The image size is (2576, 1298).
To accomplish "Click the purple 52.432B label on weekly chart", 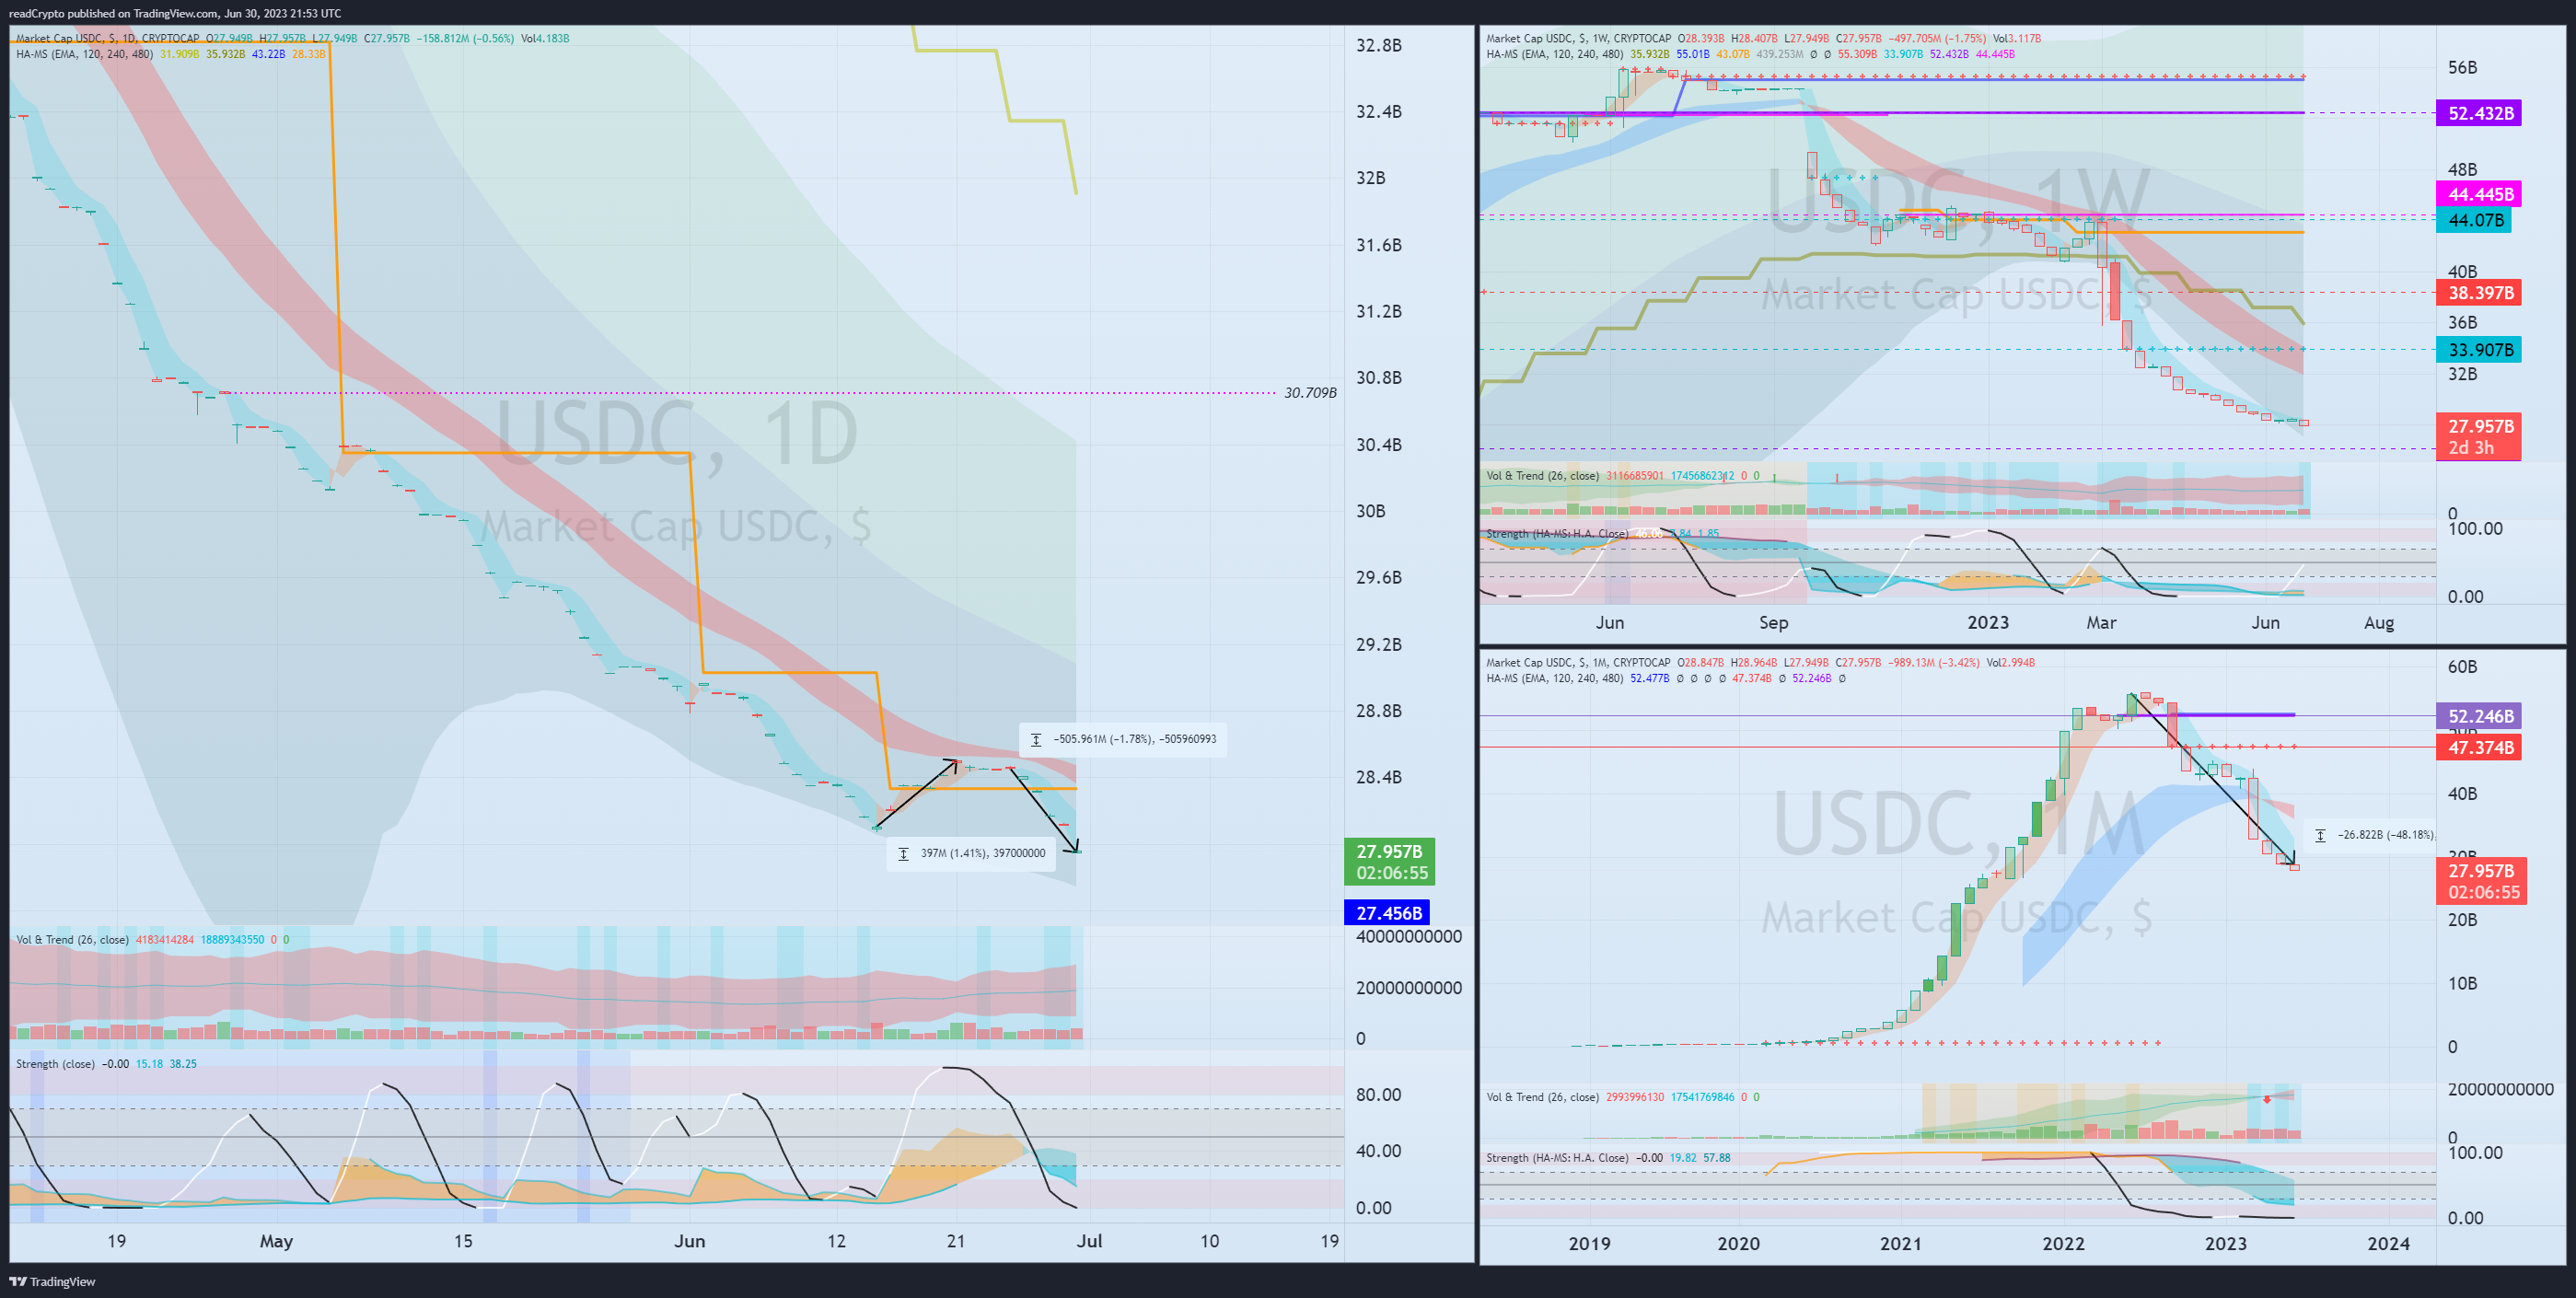I will [2478, 113].
